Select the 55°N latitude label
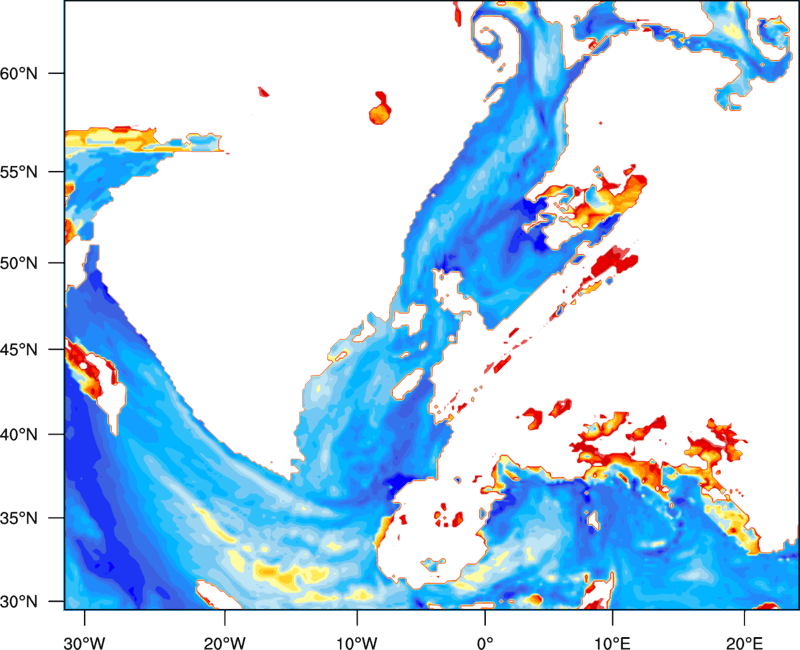The height and width of the screenshot is (650, 800). point(19,172)
